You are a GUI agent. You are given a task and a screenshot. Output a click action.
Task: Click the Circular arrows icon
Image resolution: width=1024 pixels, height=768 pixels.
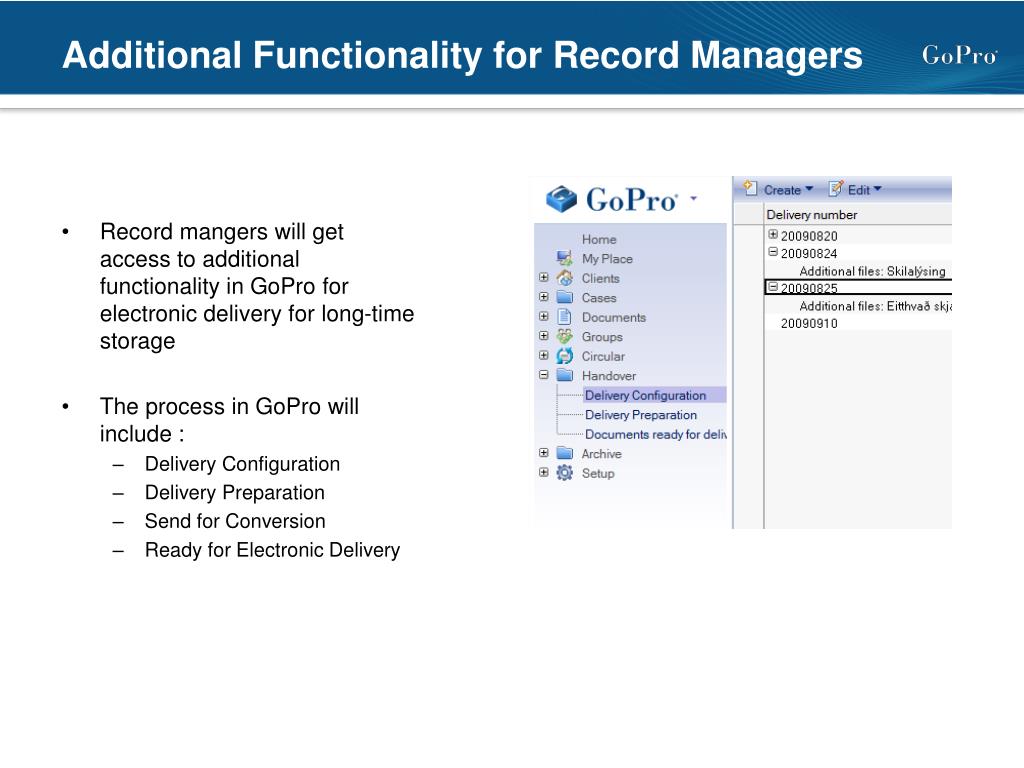click(564, 356)
